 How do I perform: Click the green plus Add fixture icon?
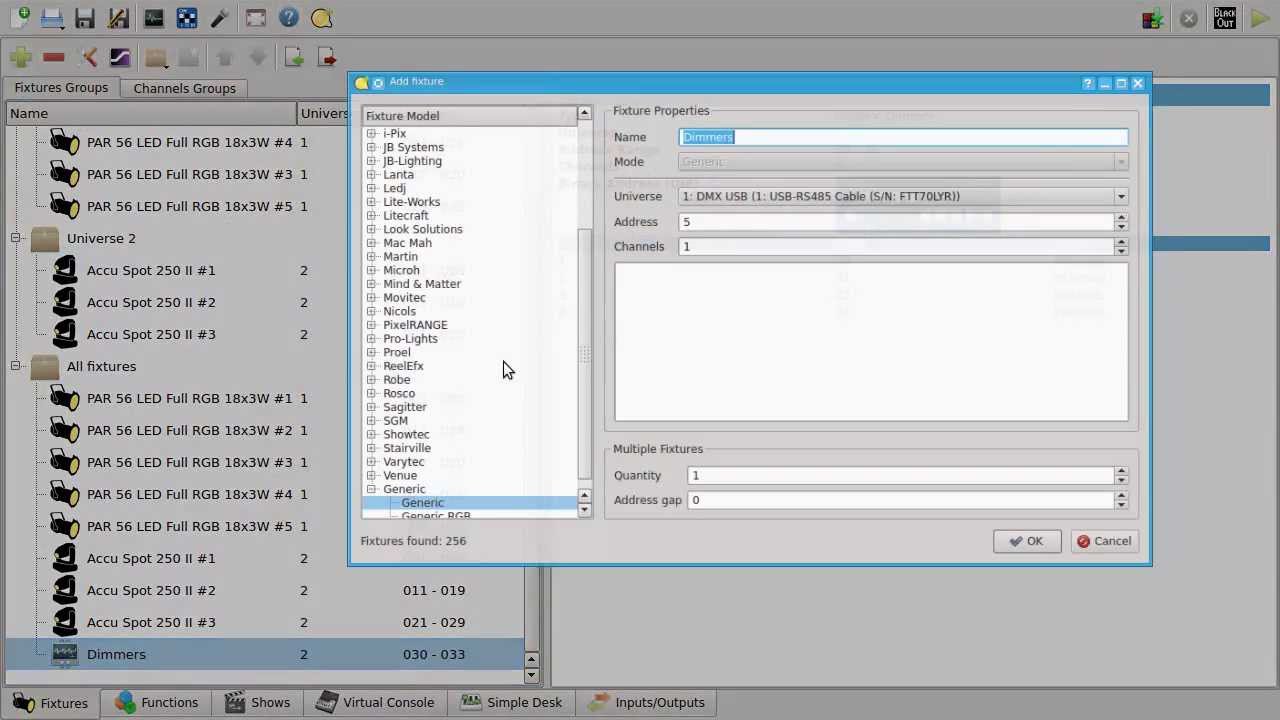tap(21, 57)
